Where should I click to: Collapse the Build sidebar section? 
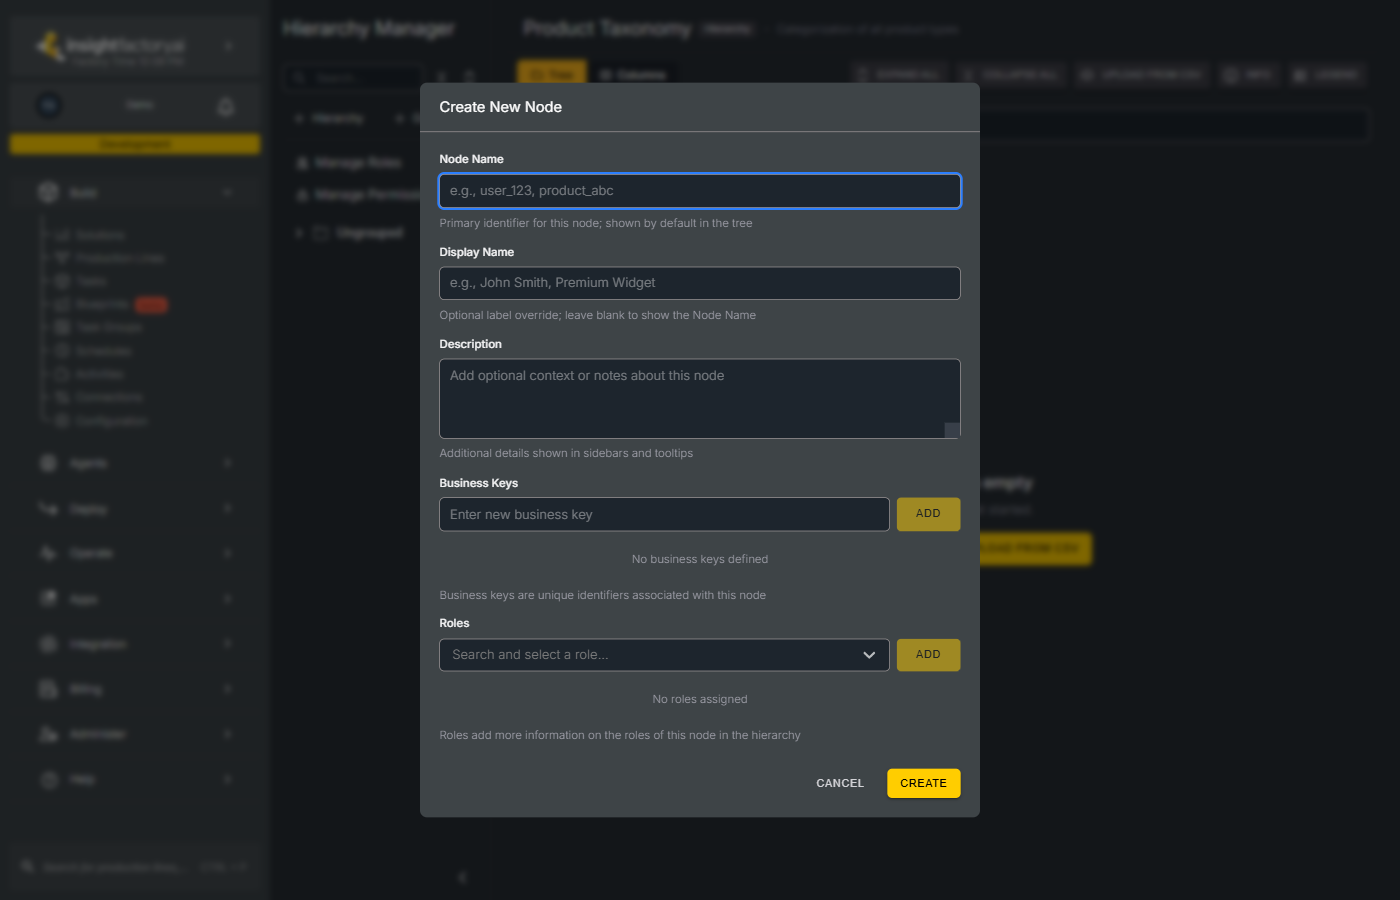(225, 191)
